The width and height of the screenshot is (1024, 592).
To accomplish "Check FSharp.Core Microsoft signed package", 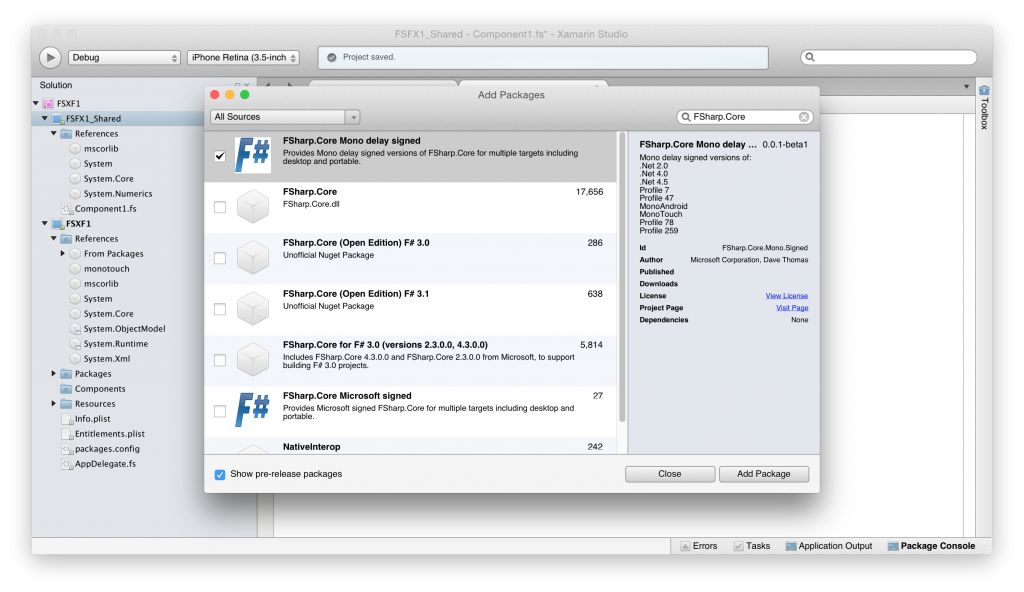I will tap(220, 411).
